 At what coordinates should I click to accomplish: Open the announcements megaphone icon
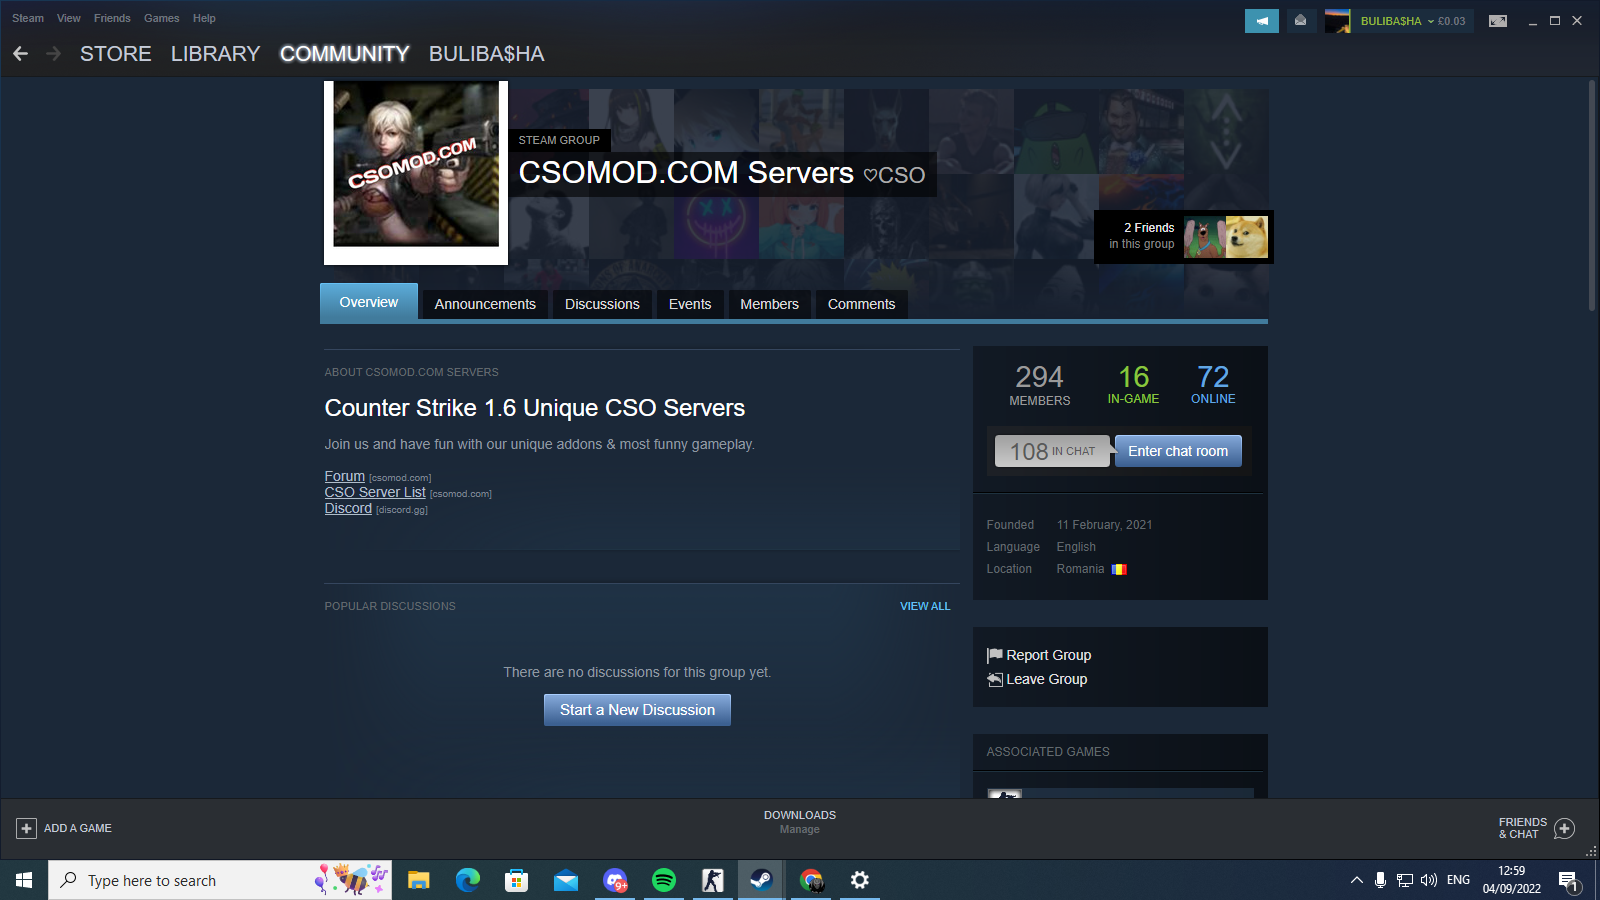tap(1261, 21)
